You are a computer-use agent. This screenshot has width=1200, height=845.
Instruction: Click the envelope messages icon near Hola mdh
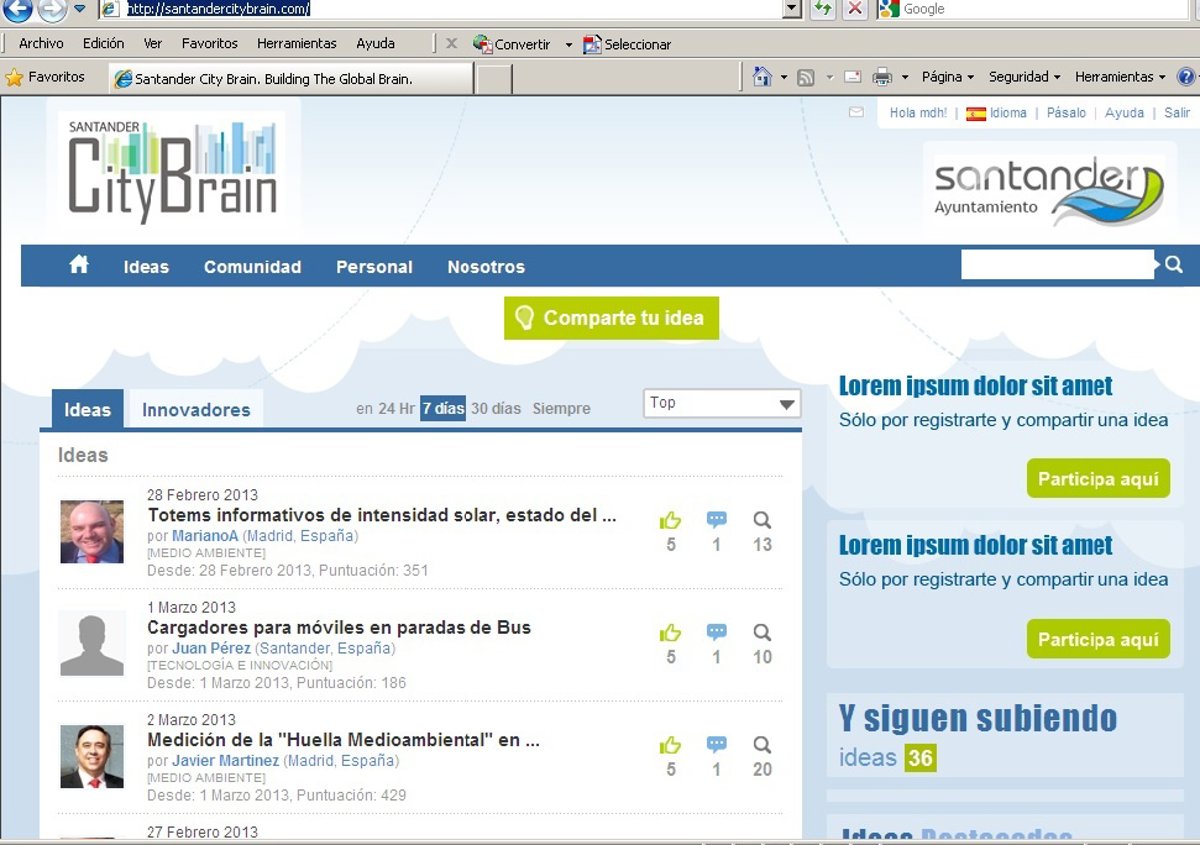(x=856, y=113)
